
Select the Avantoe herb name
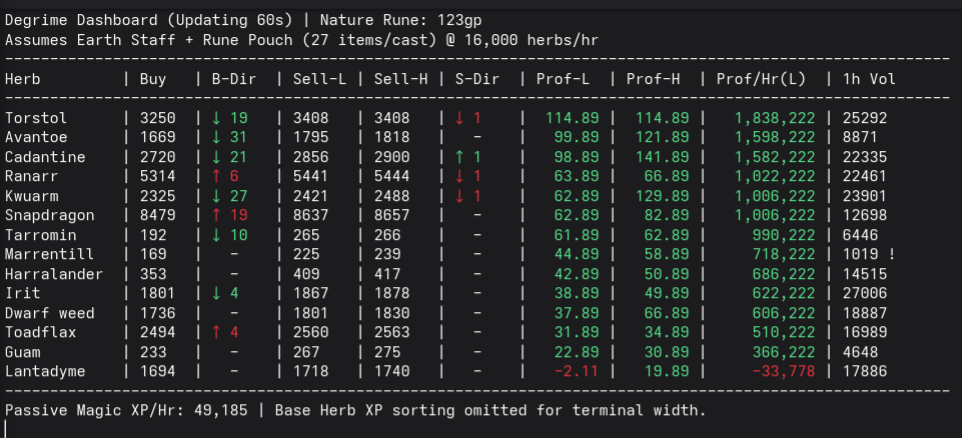[36, 137]
